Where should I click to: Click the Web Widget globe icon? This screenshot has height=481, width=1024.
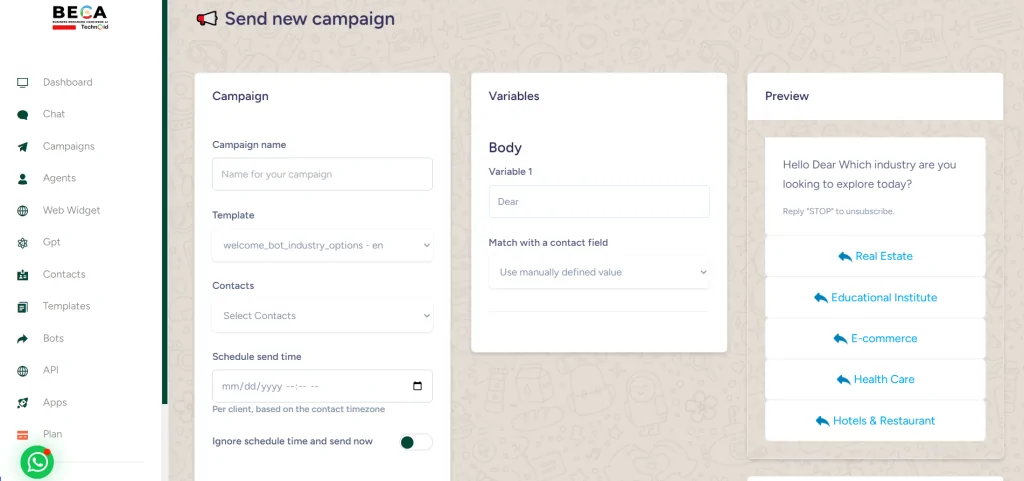tap(22, 211)
